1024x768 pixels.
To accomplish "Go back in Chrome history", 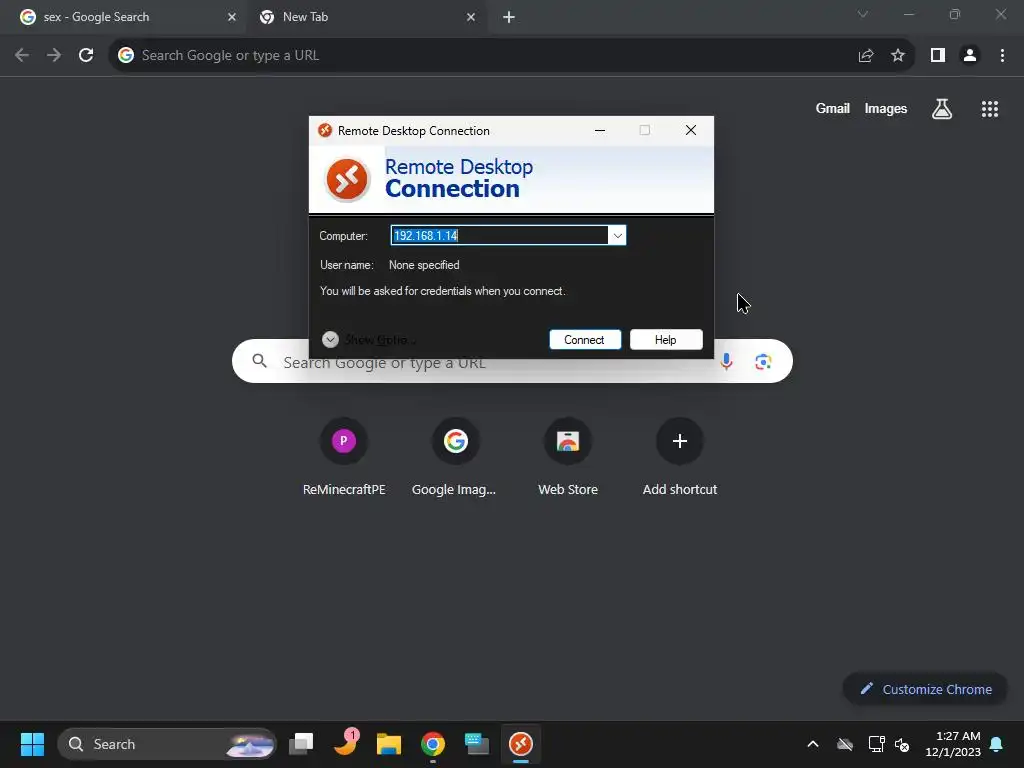I will tap(22, 56).
